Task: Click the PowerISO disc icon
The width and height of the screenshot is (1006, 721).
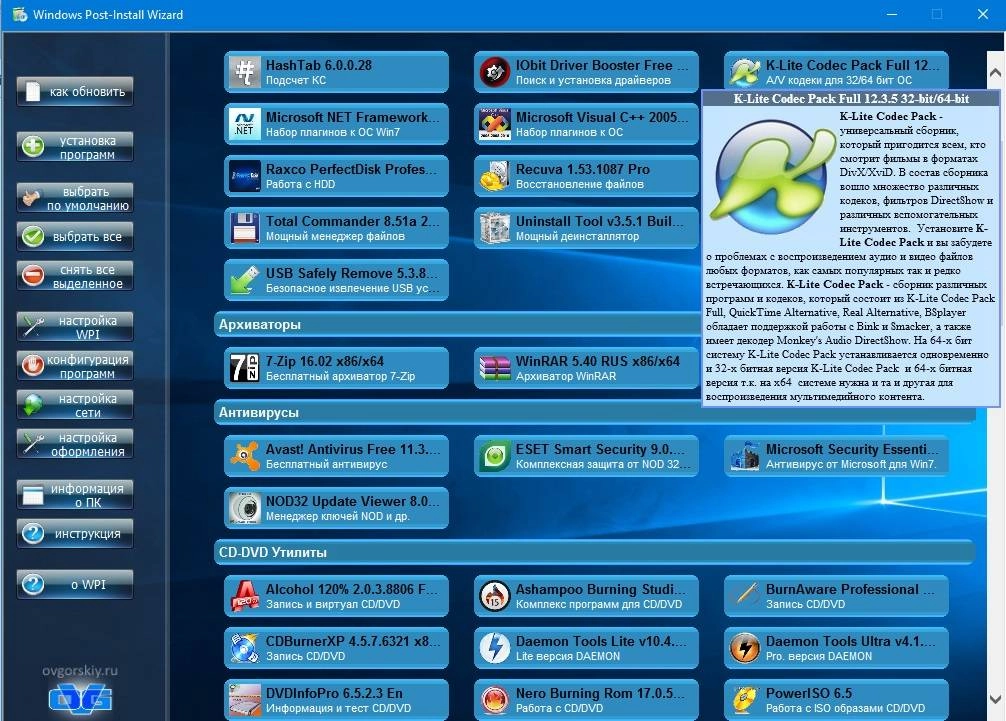Action: (745, 699)
